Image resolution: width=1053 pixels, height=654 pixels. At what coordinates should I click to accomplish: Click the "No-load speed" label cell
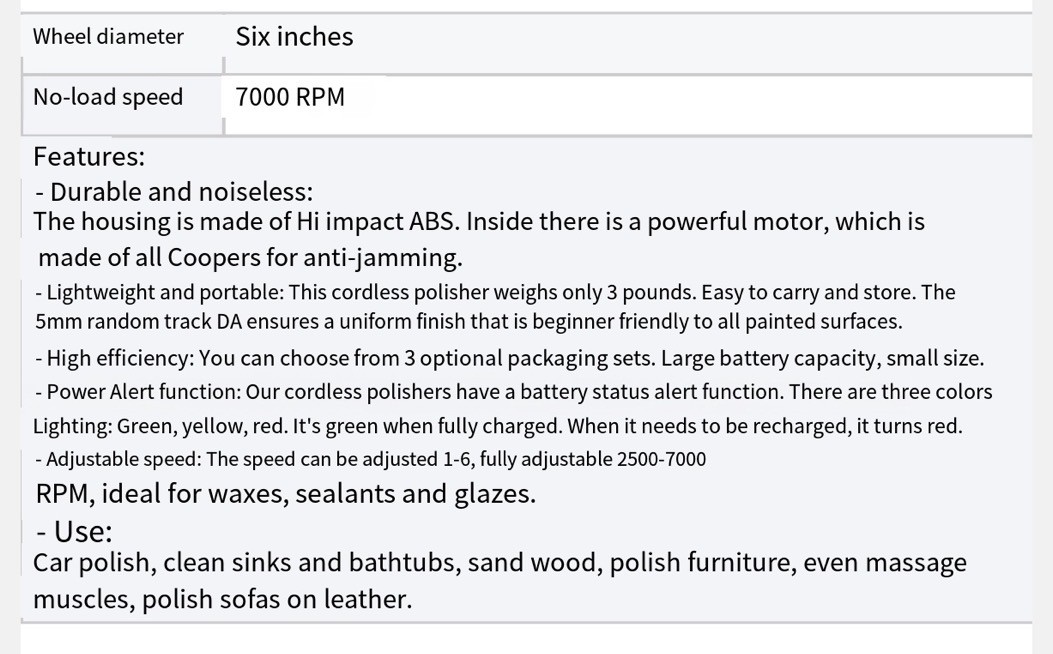pyautogui.click(x=108, y=97)
